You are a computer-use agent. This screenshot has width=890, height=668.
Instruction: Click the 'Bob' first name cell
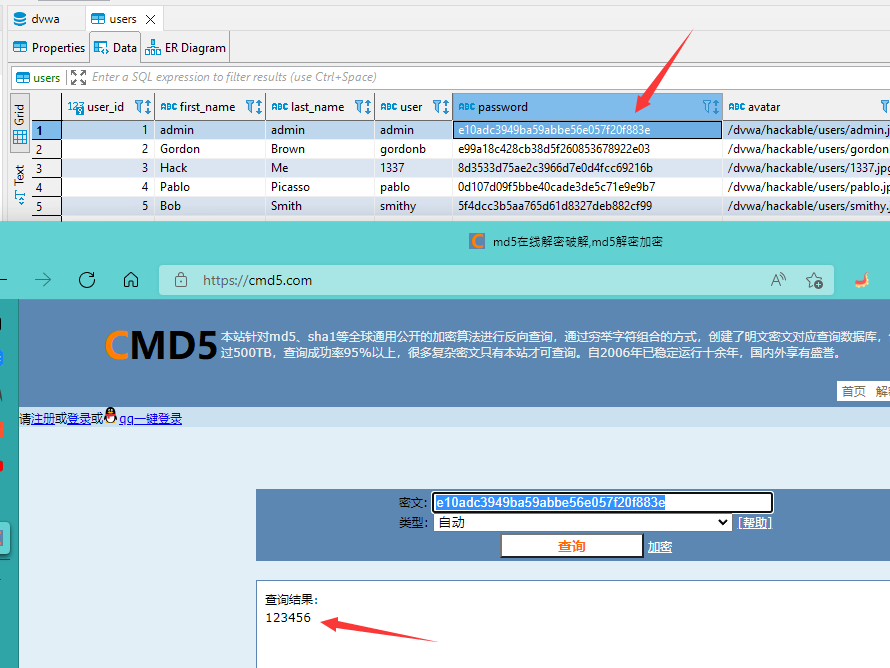point(210,206)
